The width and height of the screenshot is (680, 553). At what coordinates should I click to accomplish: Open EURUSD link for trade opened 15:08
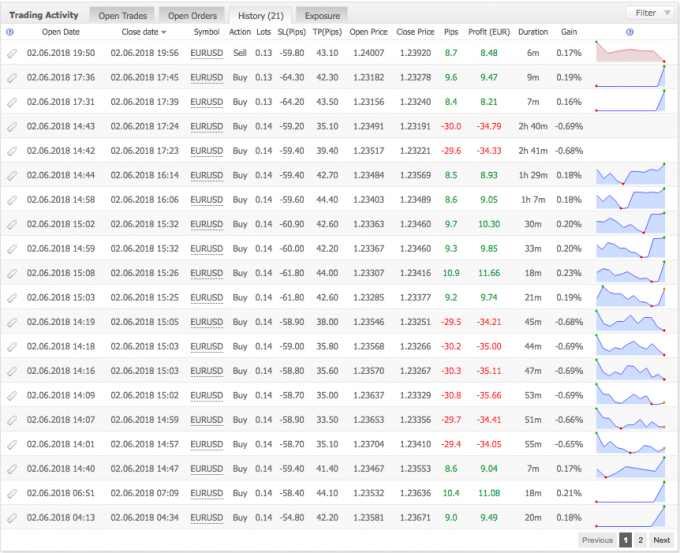(206, 273)
